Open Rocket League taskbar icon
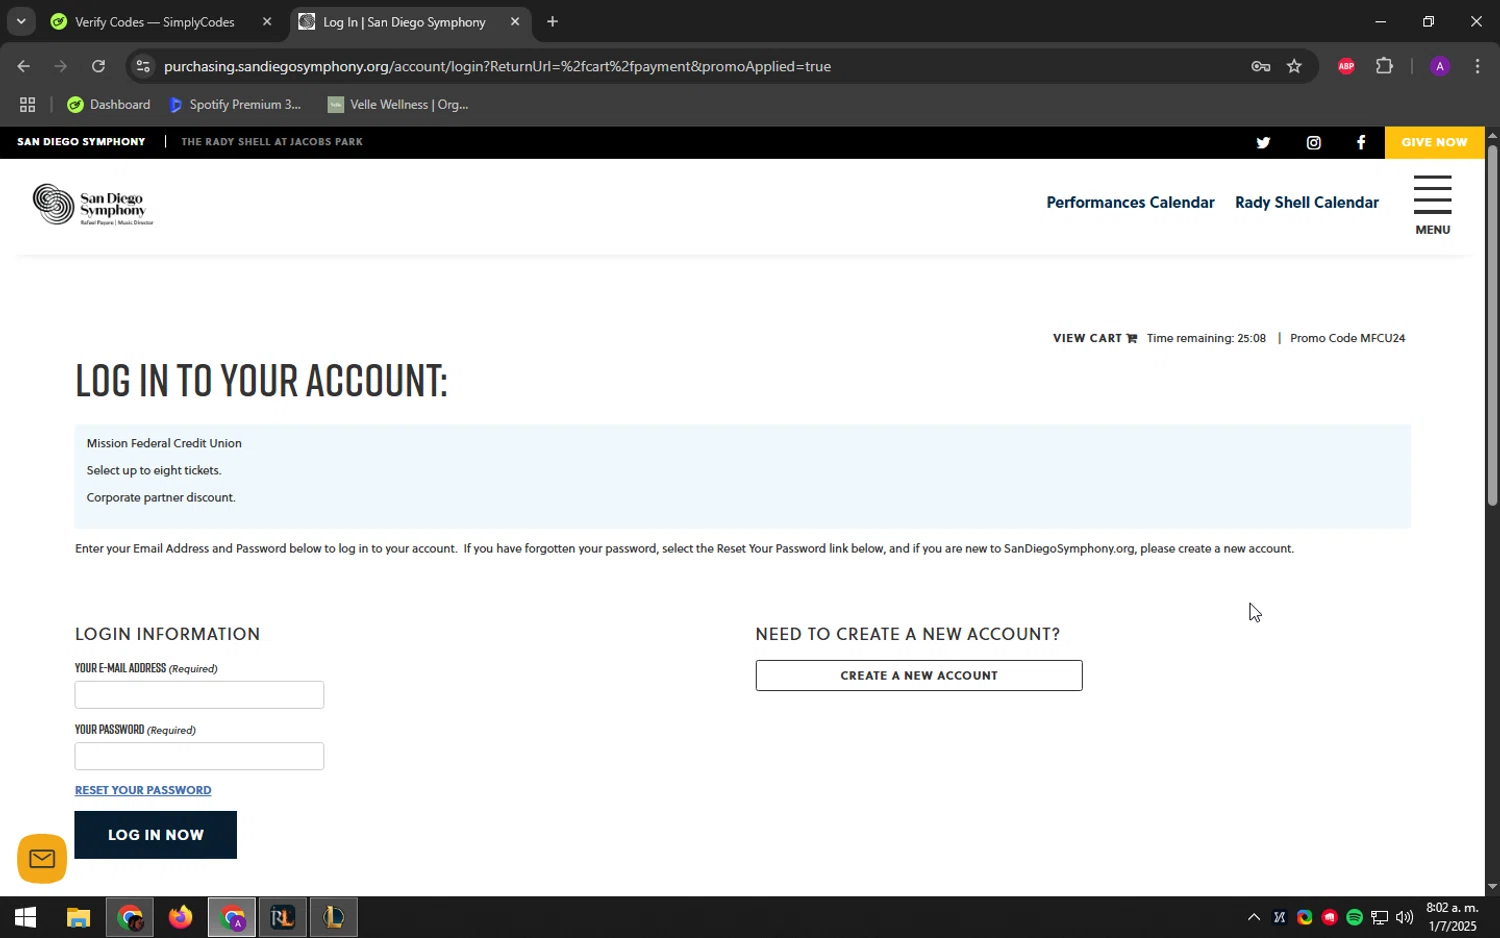Viewport: 1500px width, 938px height. (282, 917)
